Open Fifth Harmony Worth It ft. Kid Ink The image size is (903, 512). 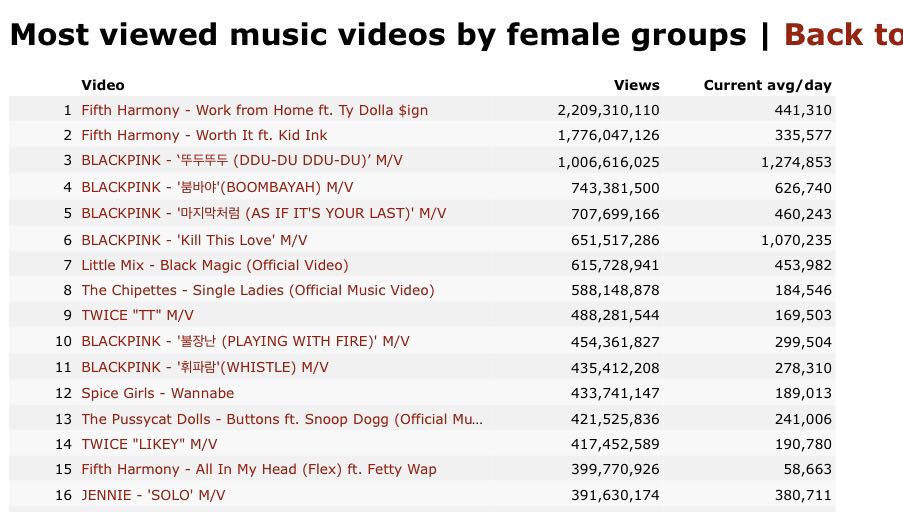coord(204,135)
